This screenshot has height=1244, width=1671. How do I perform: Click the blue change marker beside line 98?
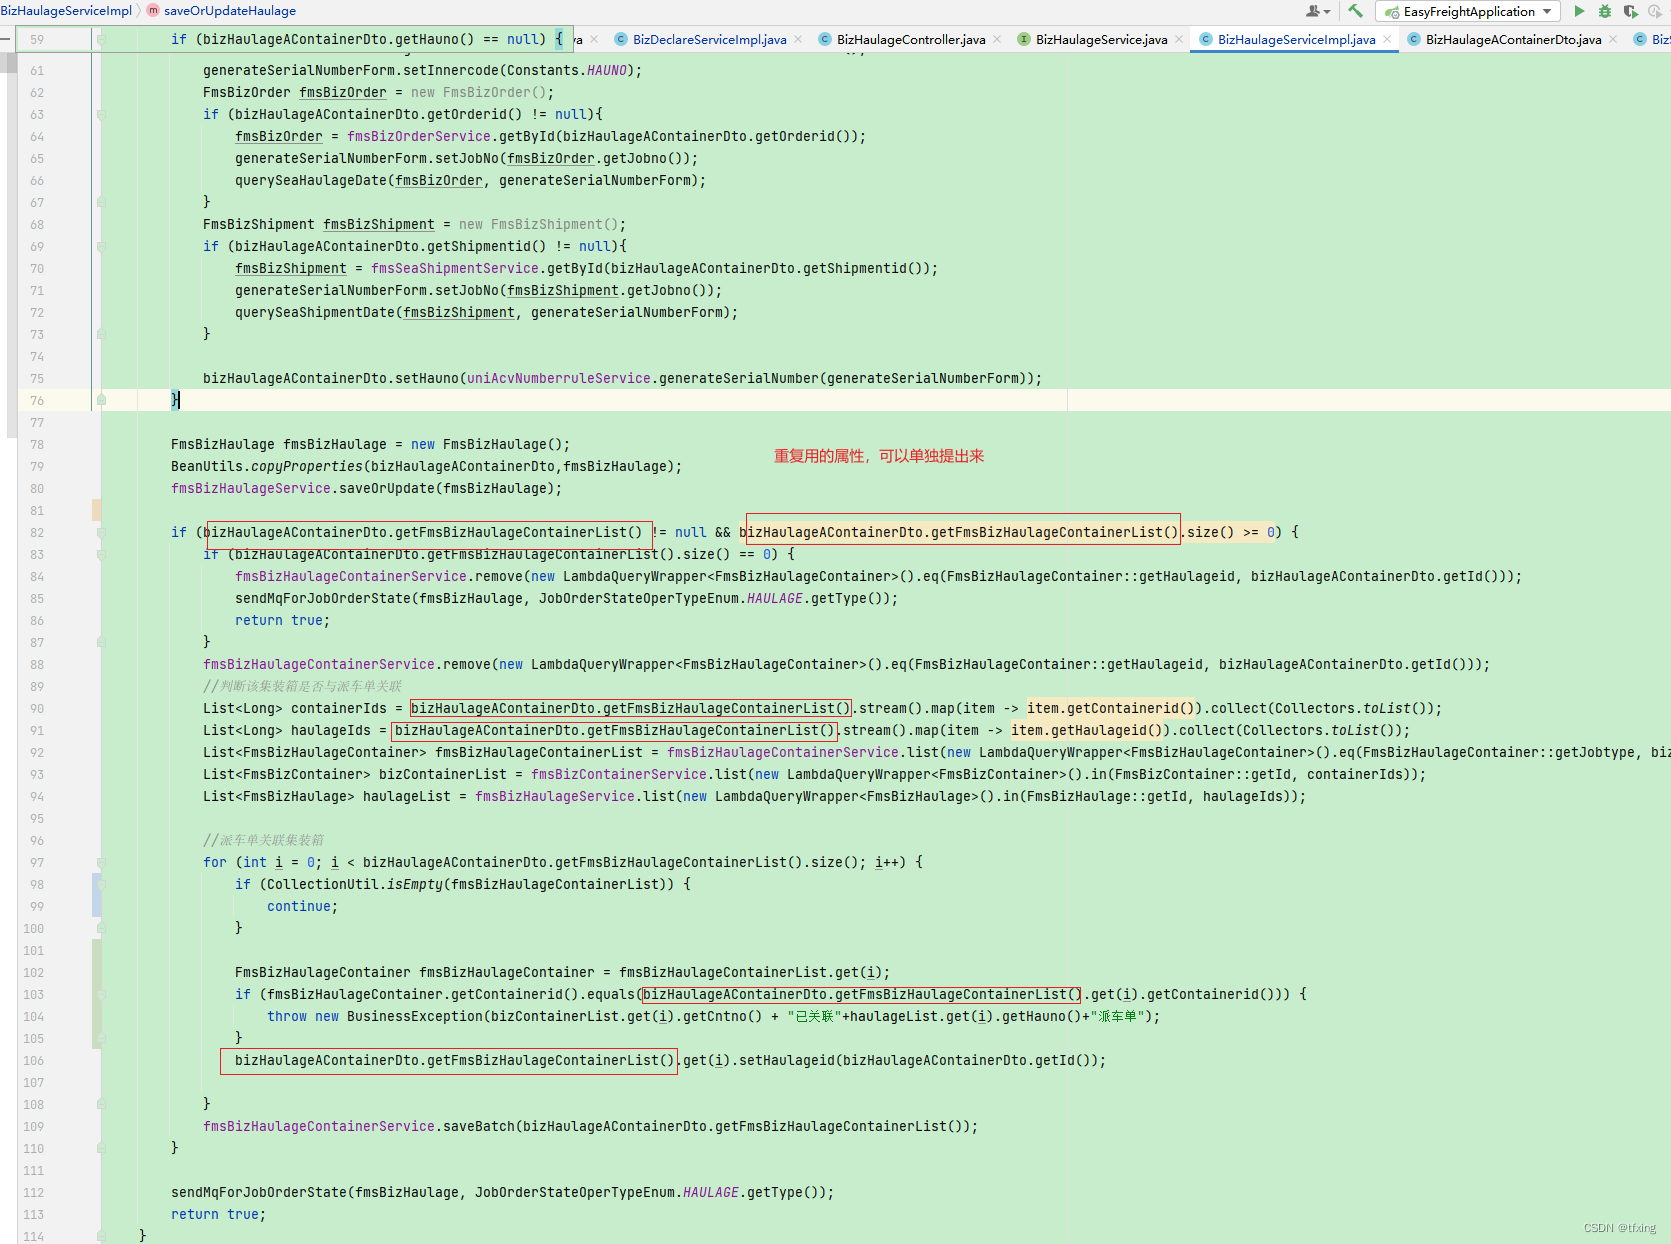click(97, 895)
